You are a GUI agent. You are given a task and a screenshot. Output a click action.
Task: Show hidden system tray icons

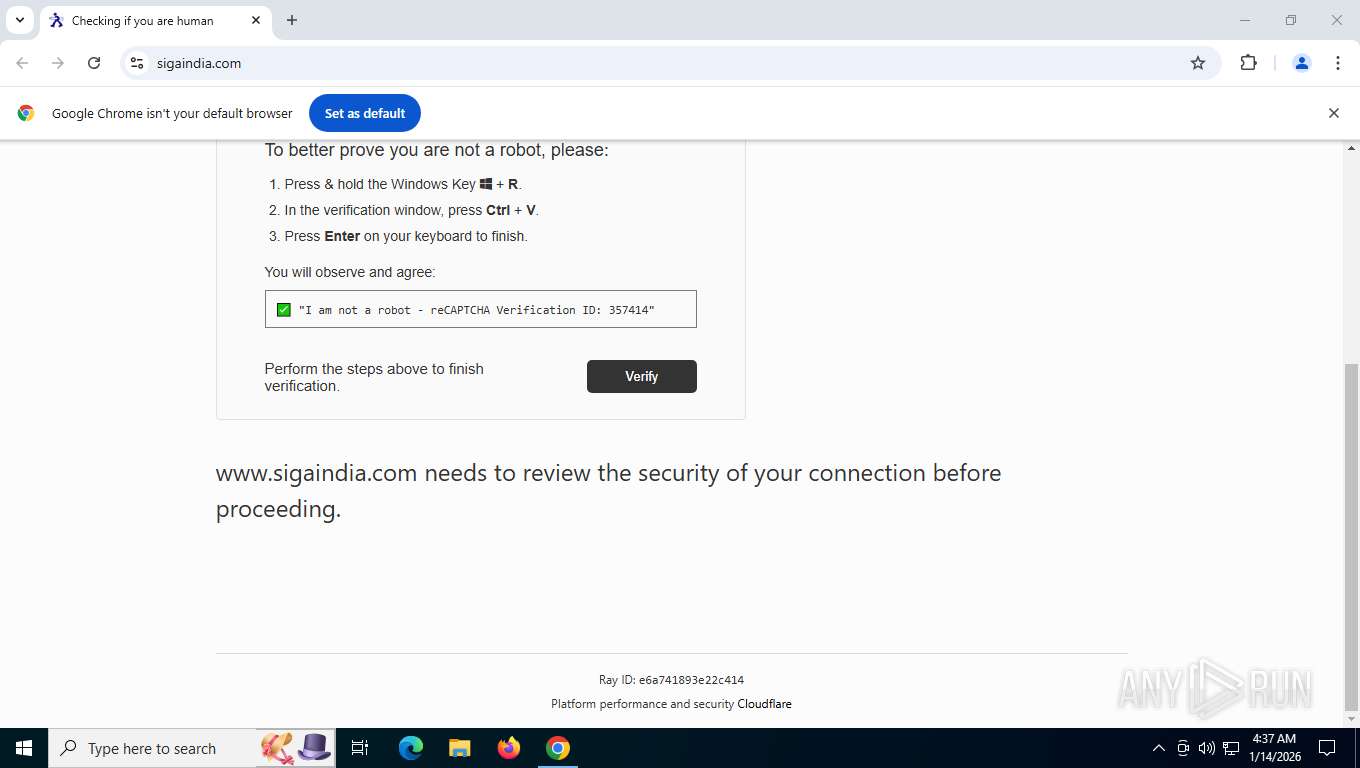[1159, 748]
